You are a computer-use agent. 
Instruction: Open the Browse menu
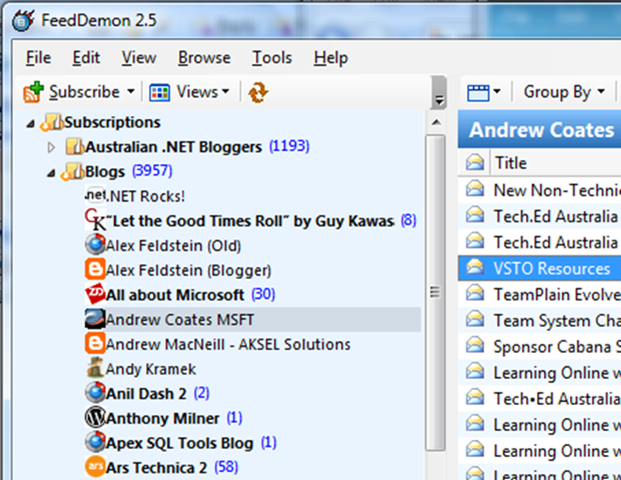pos(204,58)
